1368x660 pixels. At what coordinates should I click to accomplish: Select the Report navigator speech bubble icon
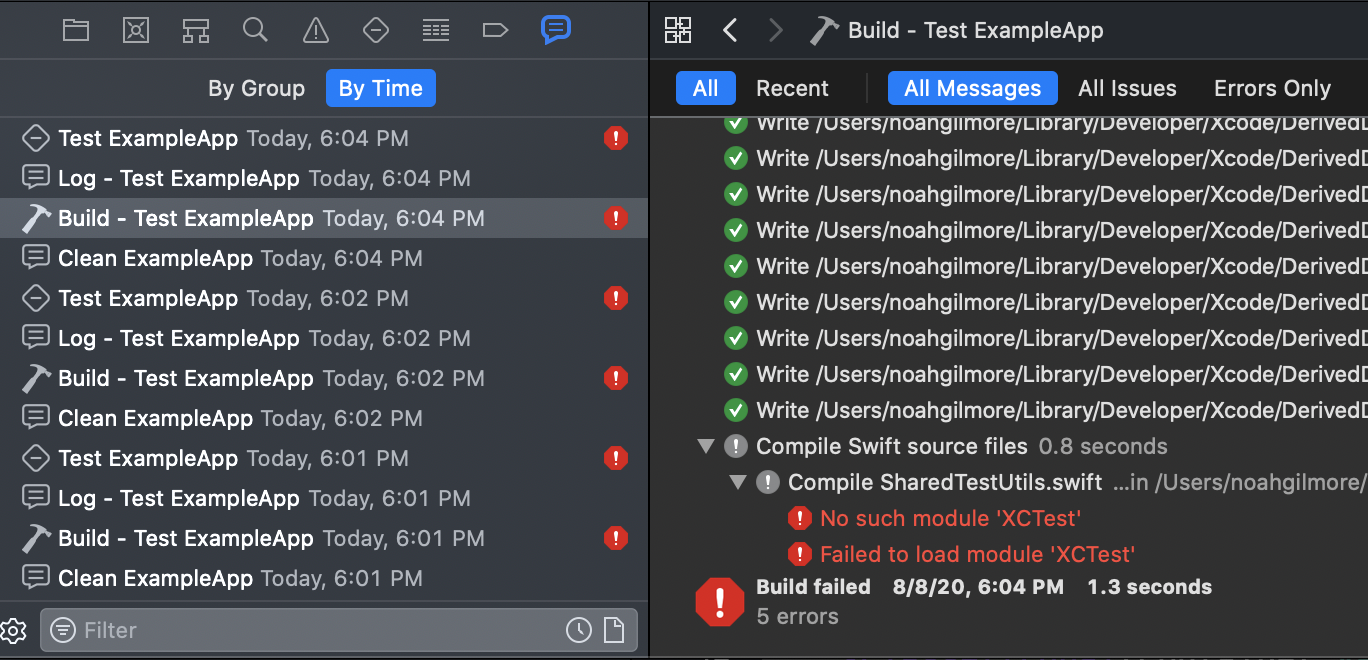556,30
